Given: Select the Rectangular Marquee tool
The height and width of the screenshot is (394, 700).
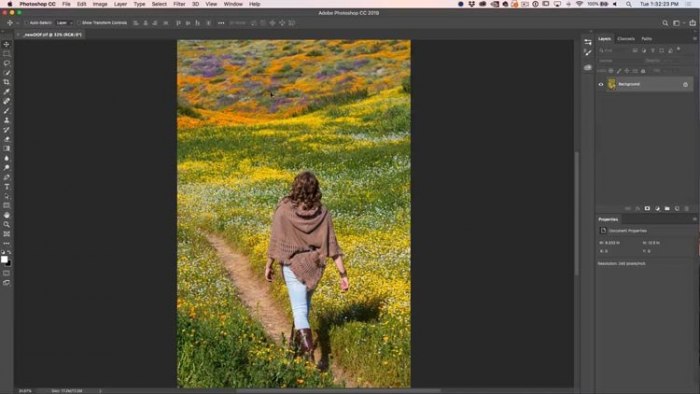Looking at the screenshot, I should tap(6, 54).
